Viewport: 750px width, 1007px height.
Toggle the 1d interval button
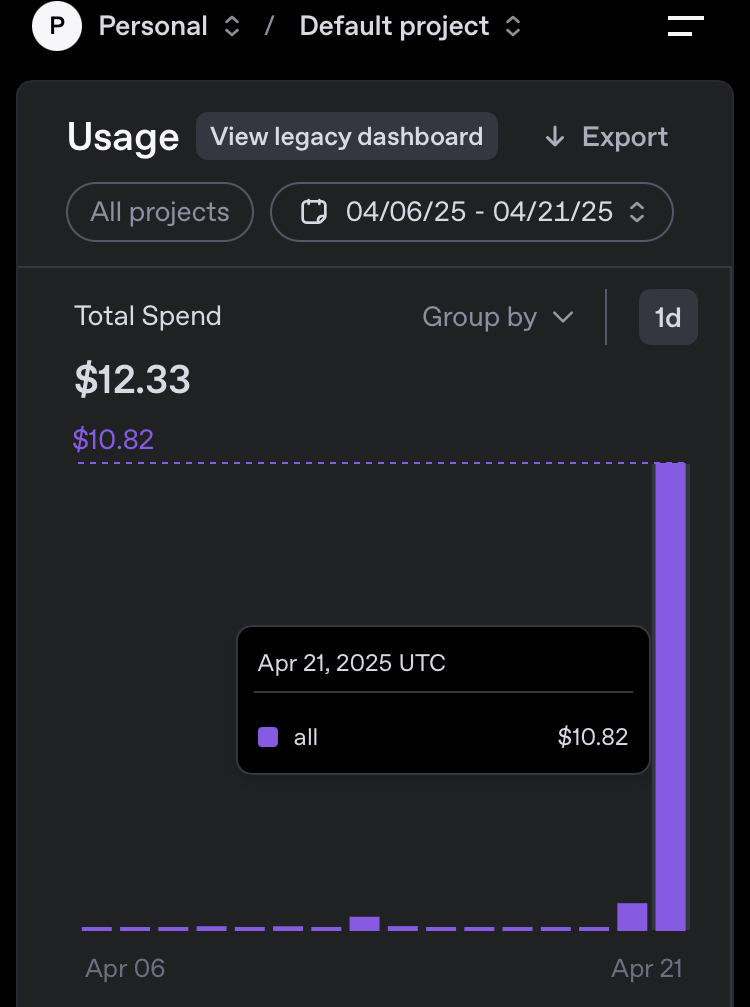pos(668,318)
